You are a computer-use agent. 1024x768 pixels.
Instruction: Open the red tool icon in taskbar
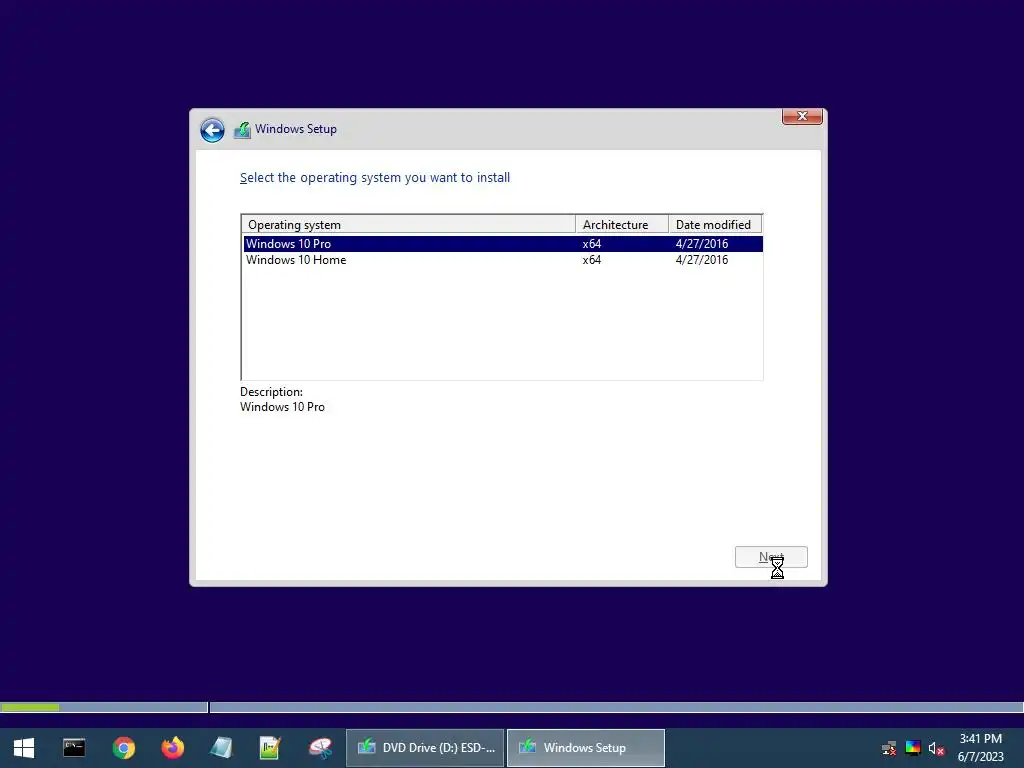pyautogui.click(x=320, y=748)
